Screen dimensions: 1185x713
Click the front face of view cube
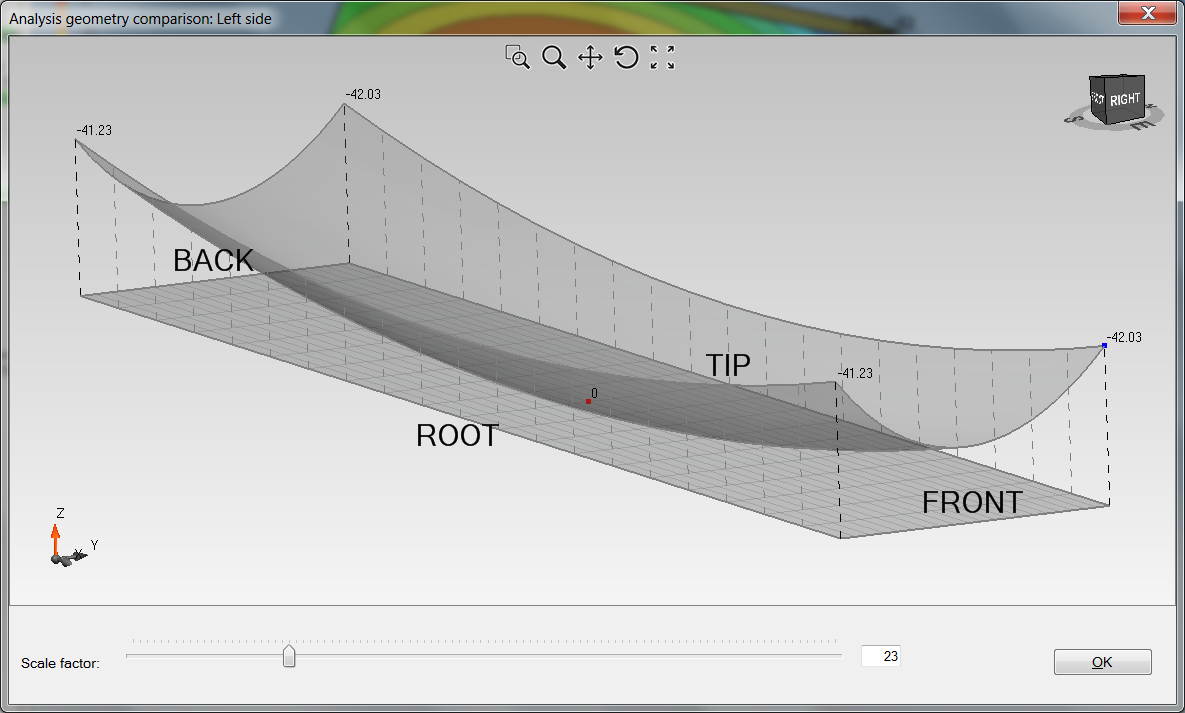click(x=1097, y=100)
